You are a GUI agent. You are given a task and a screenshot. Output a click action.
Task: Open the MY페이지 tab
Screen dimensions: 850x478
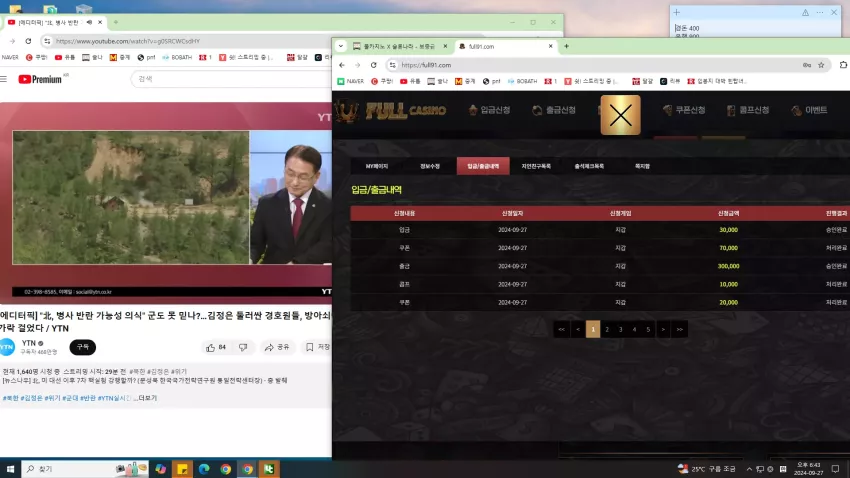point(377,166)
